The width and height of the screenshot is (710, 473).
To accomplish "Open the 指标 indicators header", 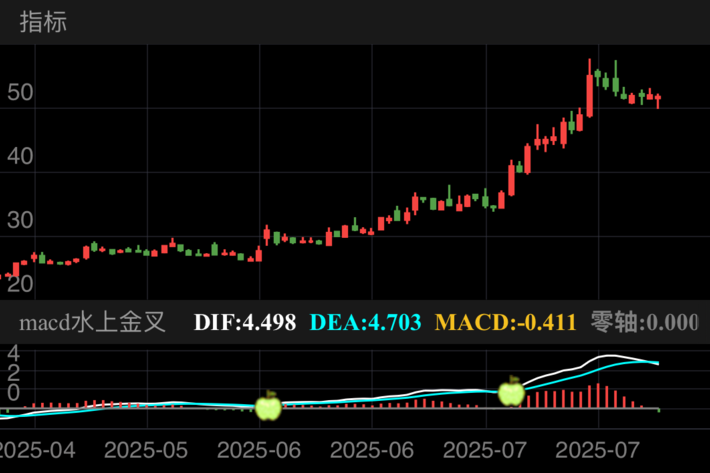I will pos(44,22).
